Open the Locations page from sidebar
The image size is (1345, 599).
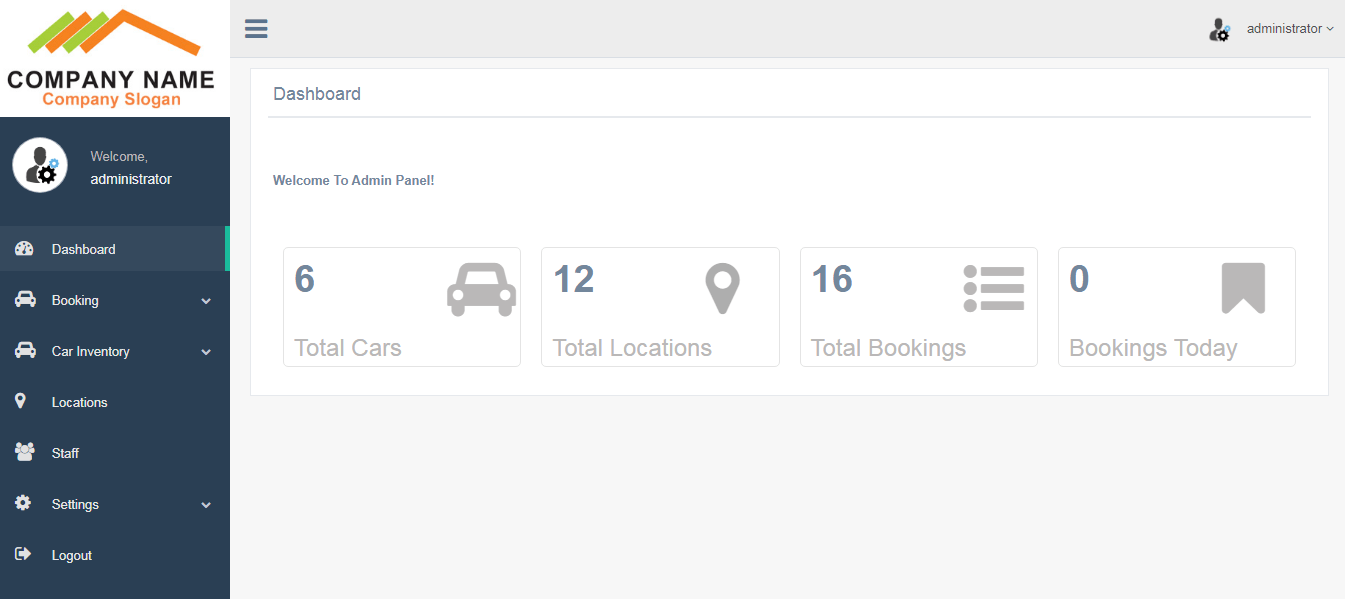tap(80, 401)
